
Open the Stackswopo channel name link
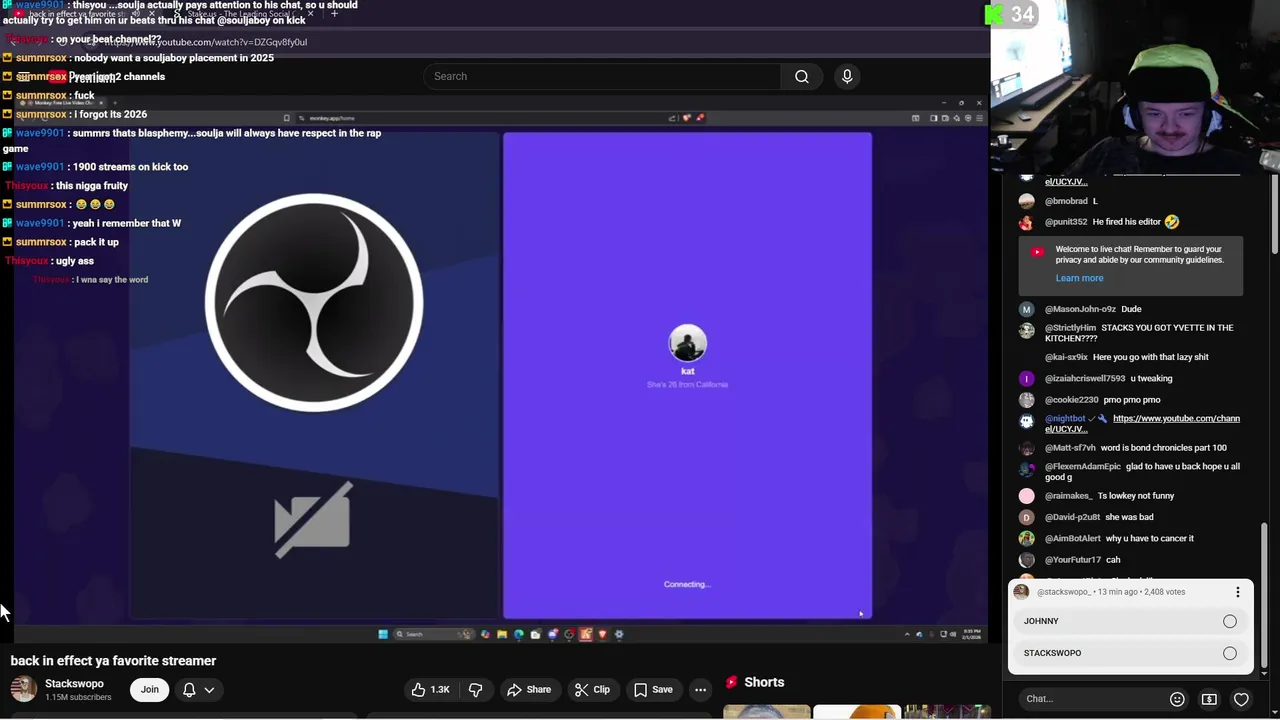click(74, 683)
